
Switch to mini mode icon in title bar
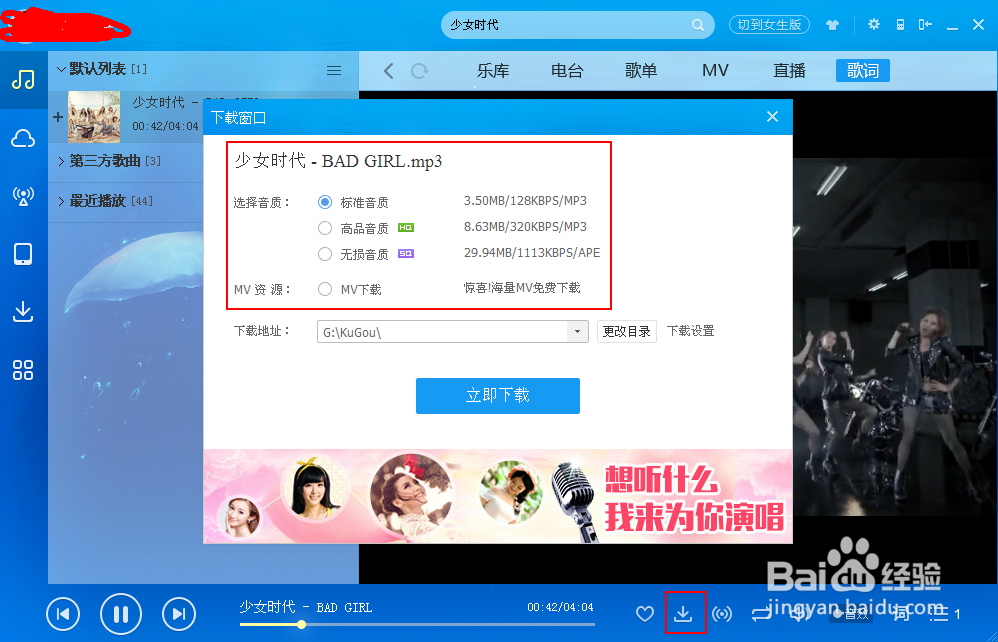[x=925, y=24]
